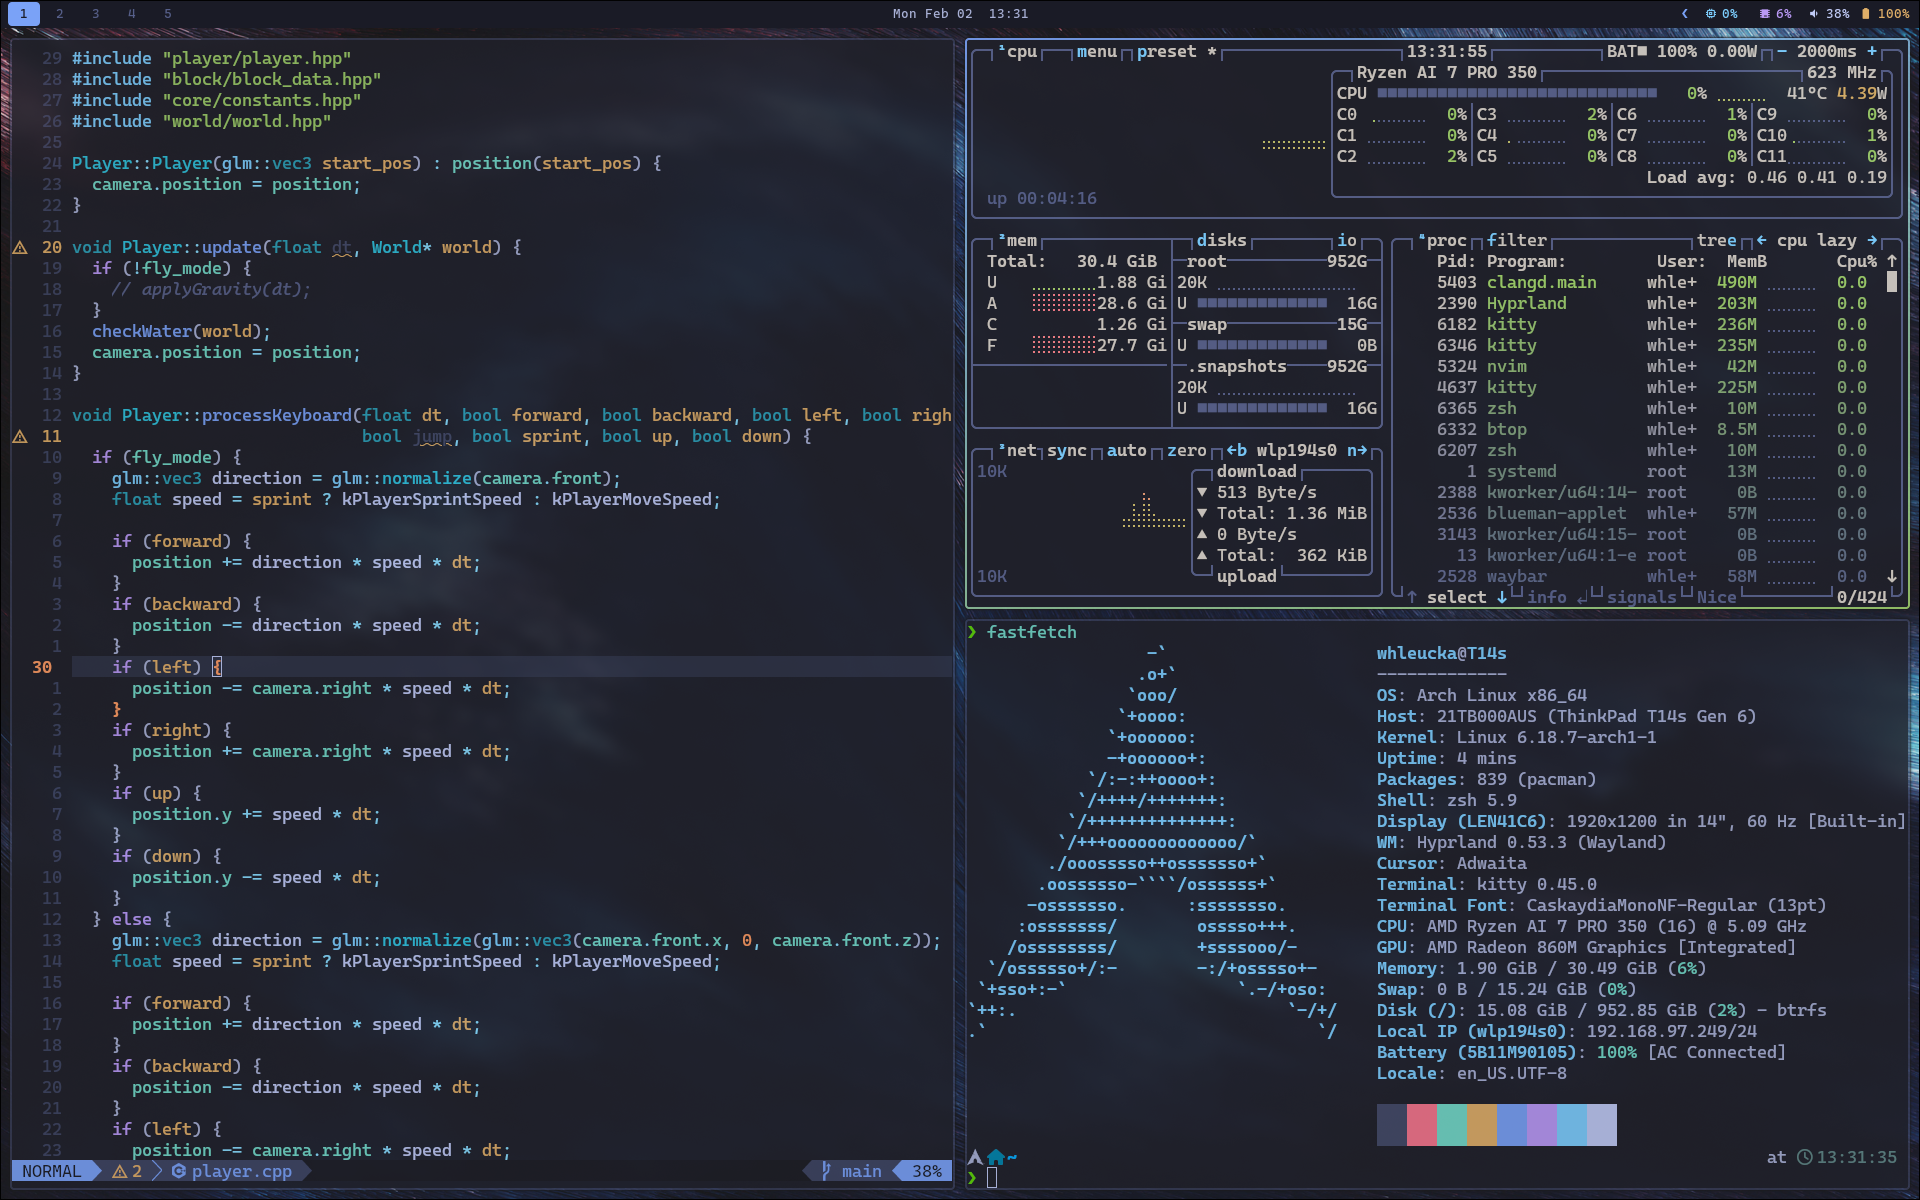Toggle zero in the net panel
Viewport: 1920px width, 1200px height.
point(1189,451)
